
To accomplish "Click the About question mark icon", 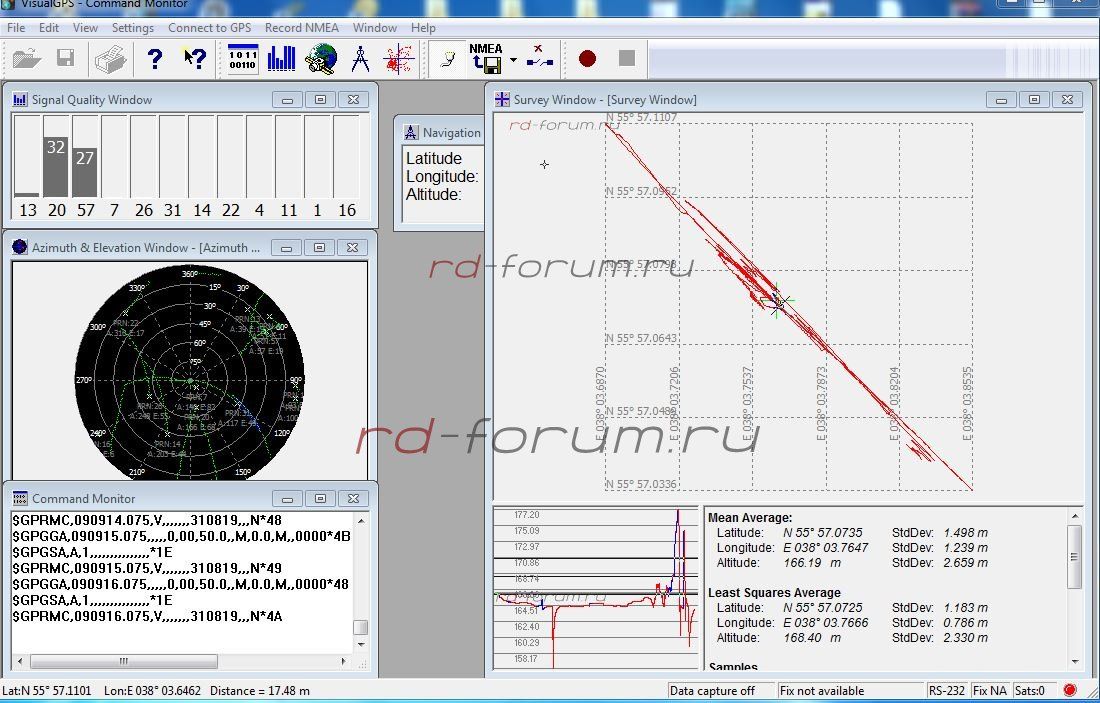I will [155, 59].
